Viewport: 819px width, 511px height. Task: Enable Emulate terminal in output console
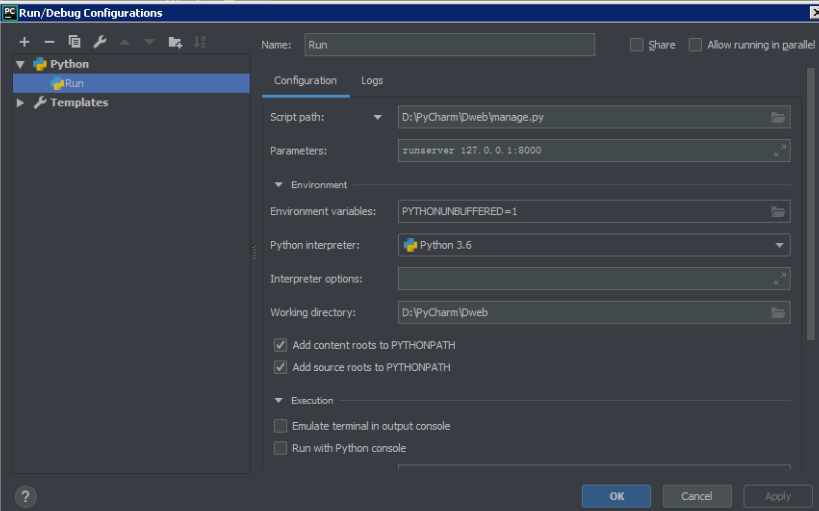[x=281, y=426]
